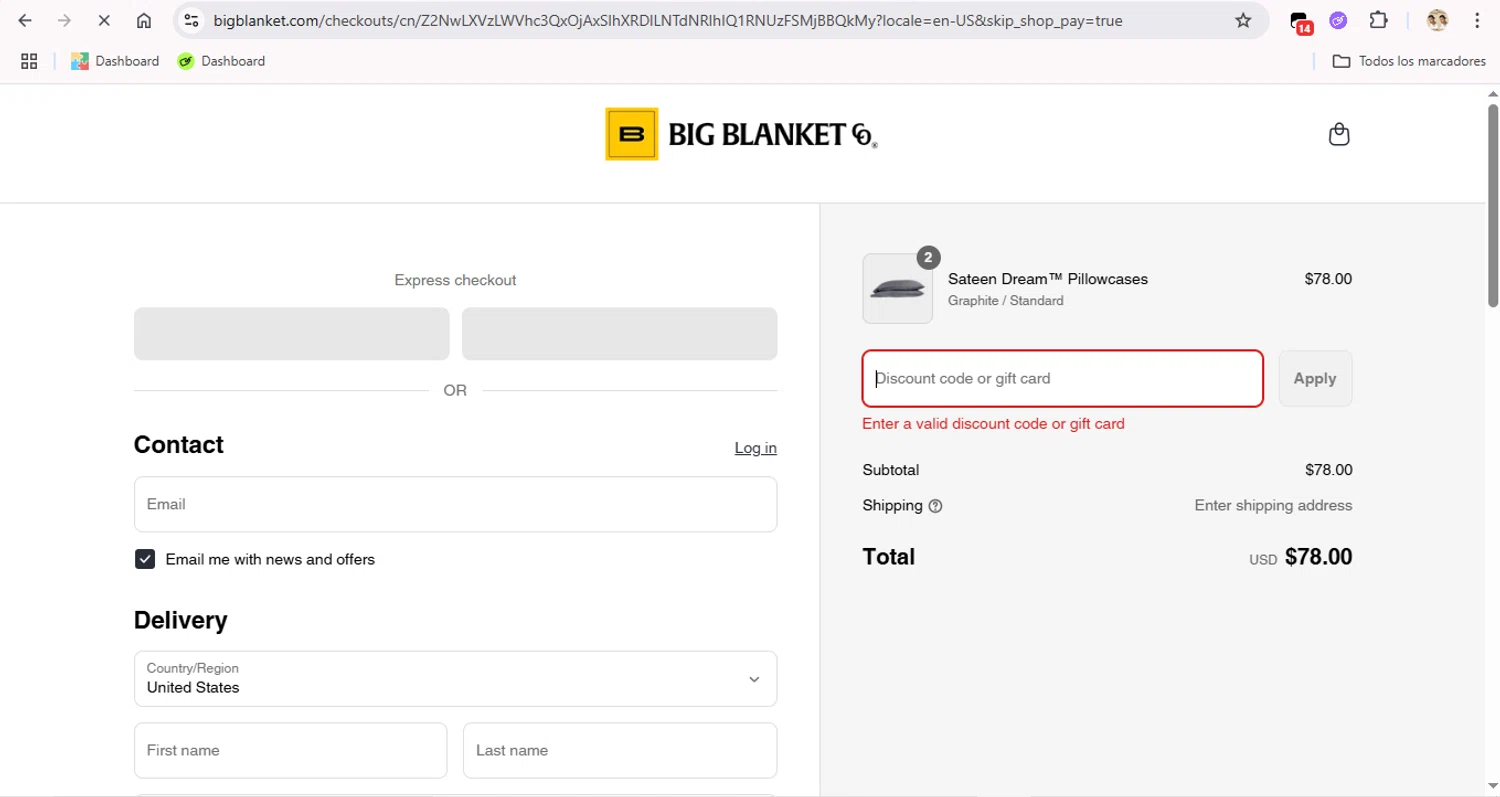Viewport: 1500px width, 797px height.
Task: Click the 'Enter a valid discount code' error text
Action: click(993, 424)
